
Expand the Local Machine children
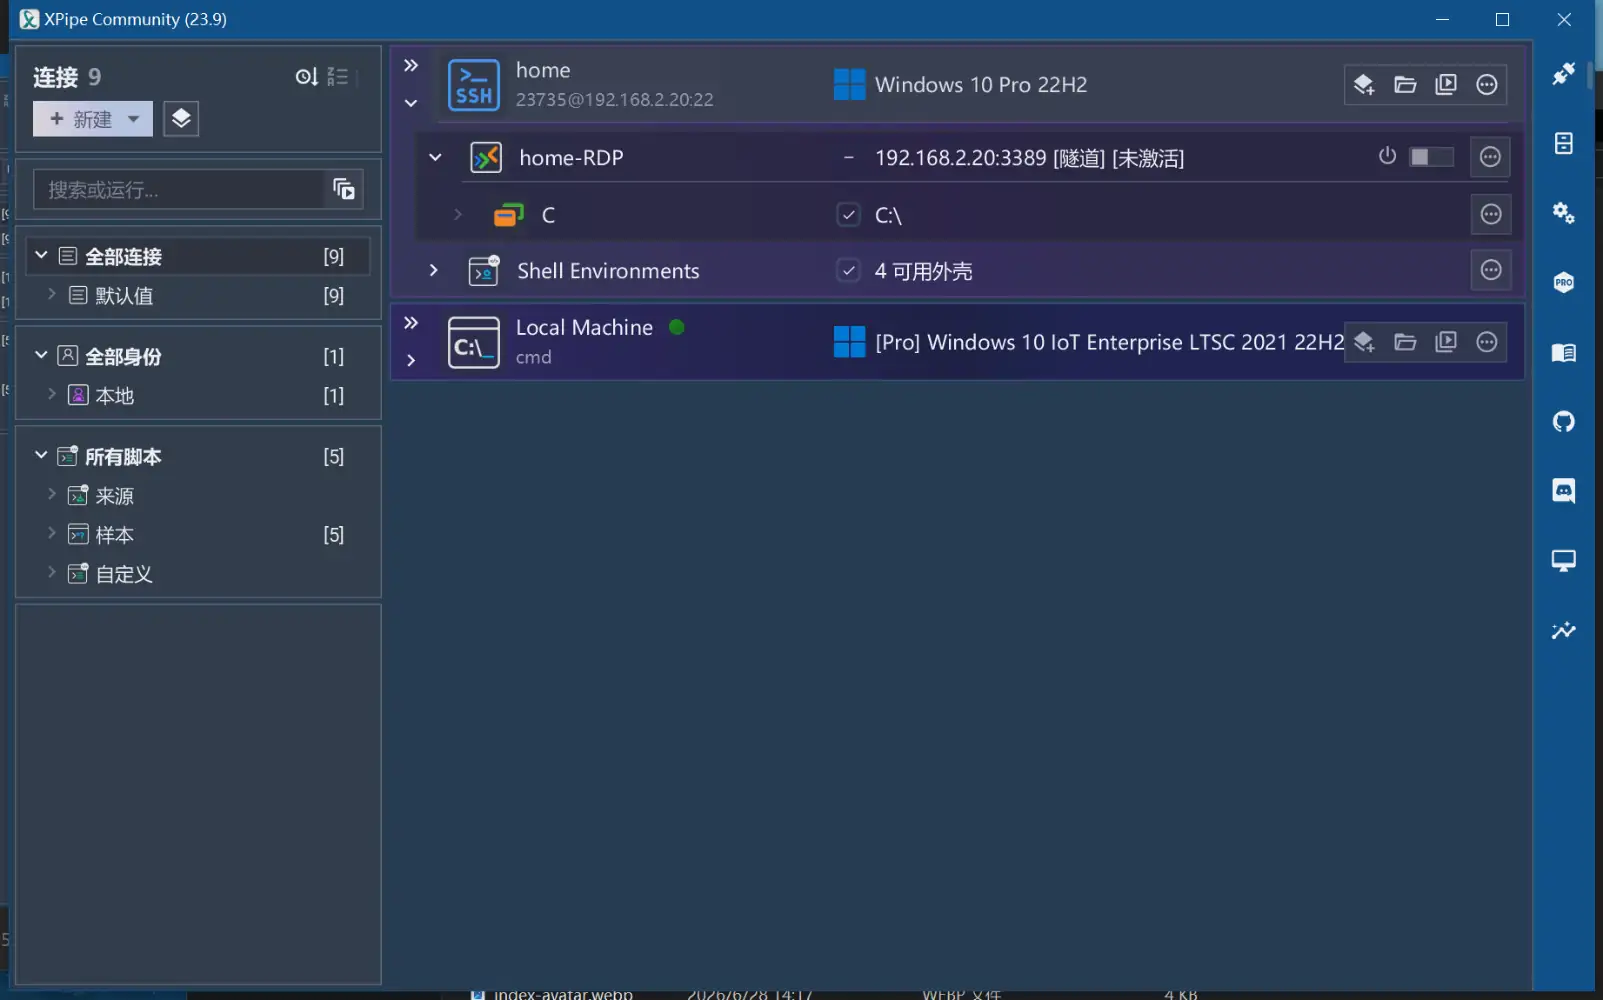pos(411,360)
